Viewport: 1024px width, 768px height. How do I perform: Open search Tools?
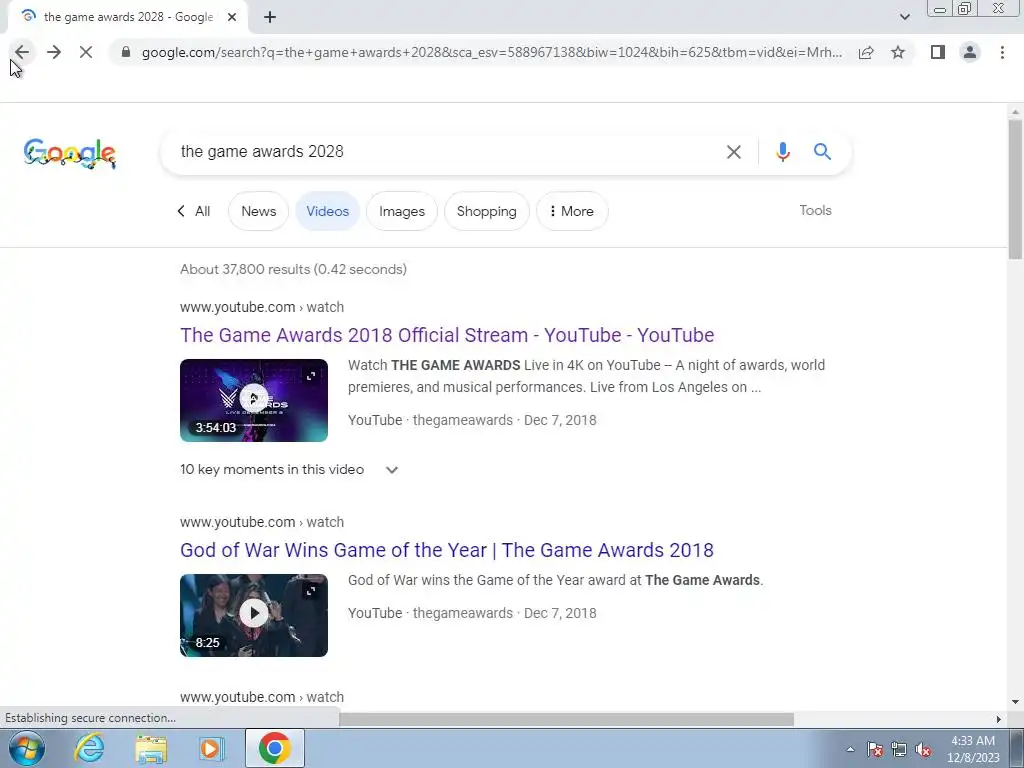[815, 210]
